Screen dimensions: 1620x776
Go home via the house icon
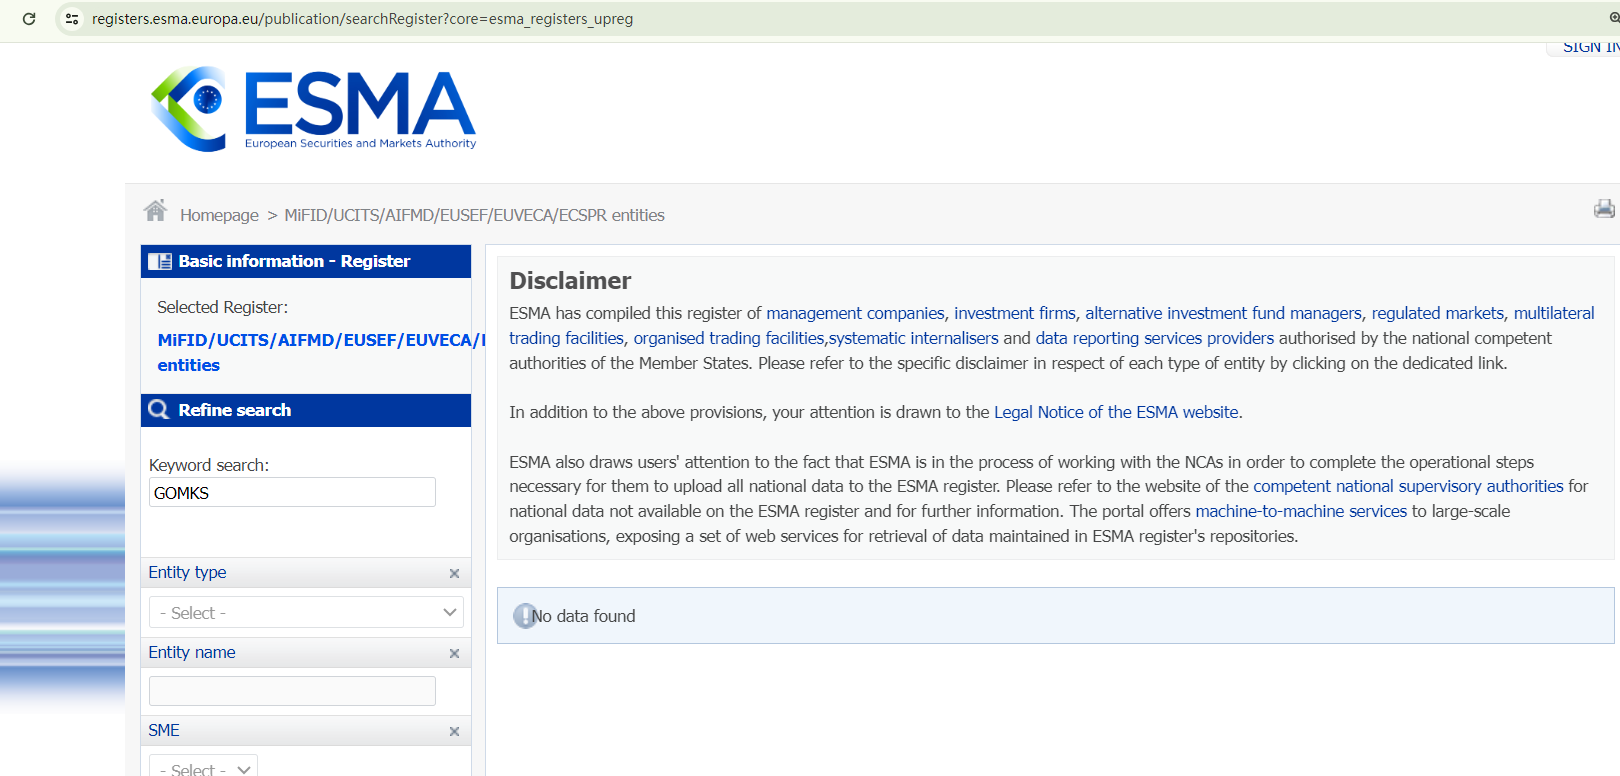click(x=155, y=211)
